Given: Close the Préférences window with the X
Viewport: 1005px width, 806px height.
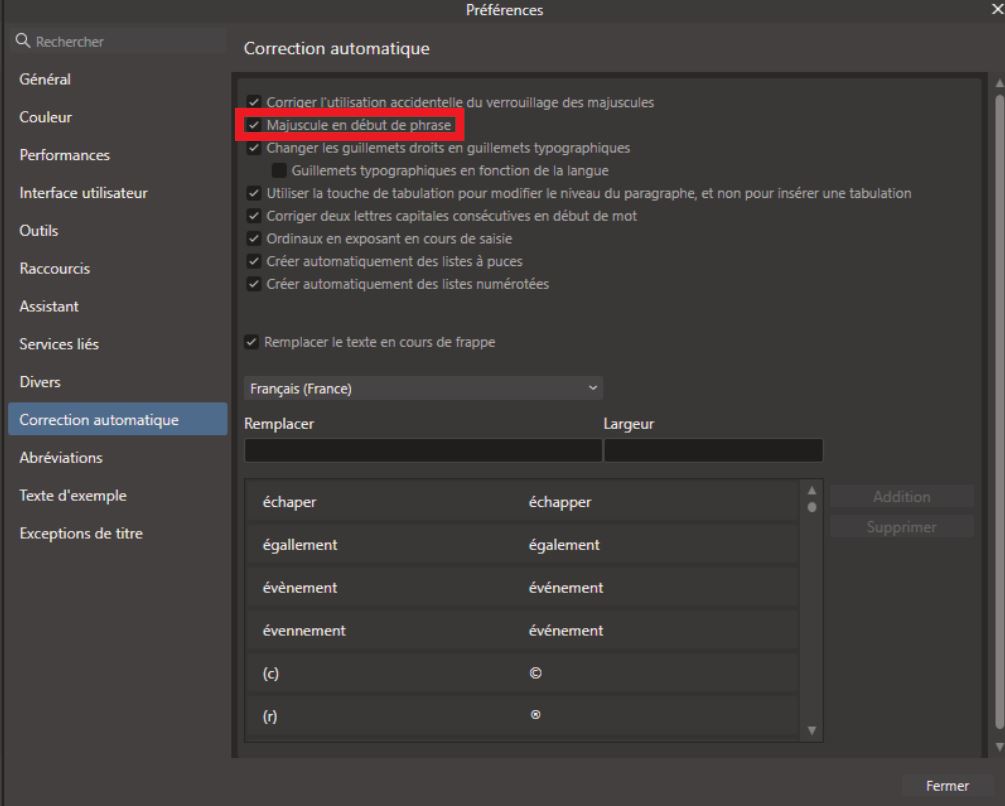Looking at the screenshot, I should (998, 9).
